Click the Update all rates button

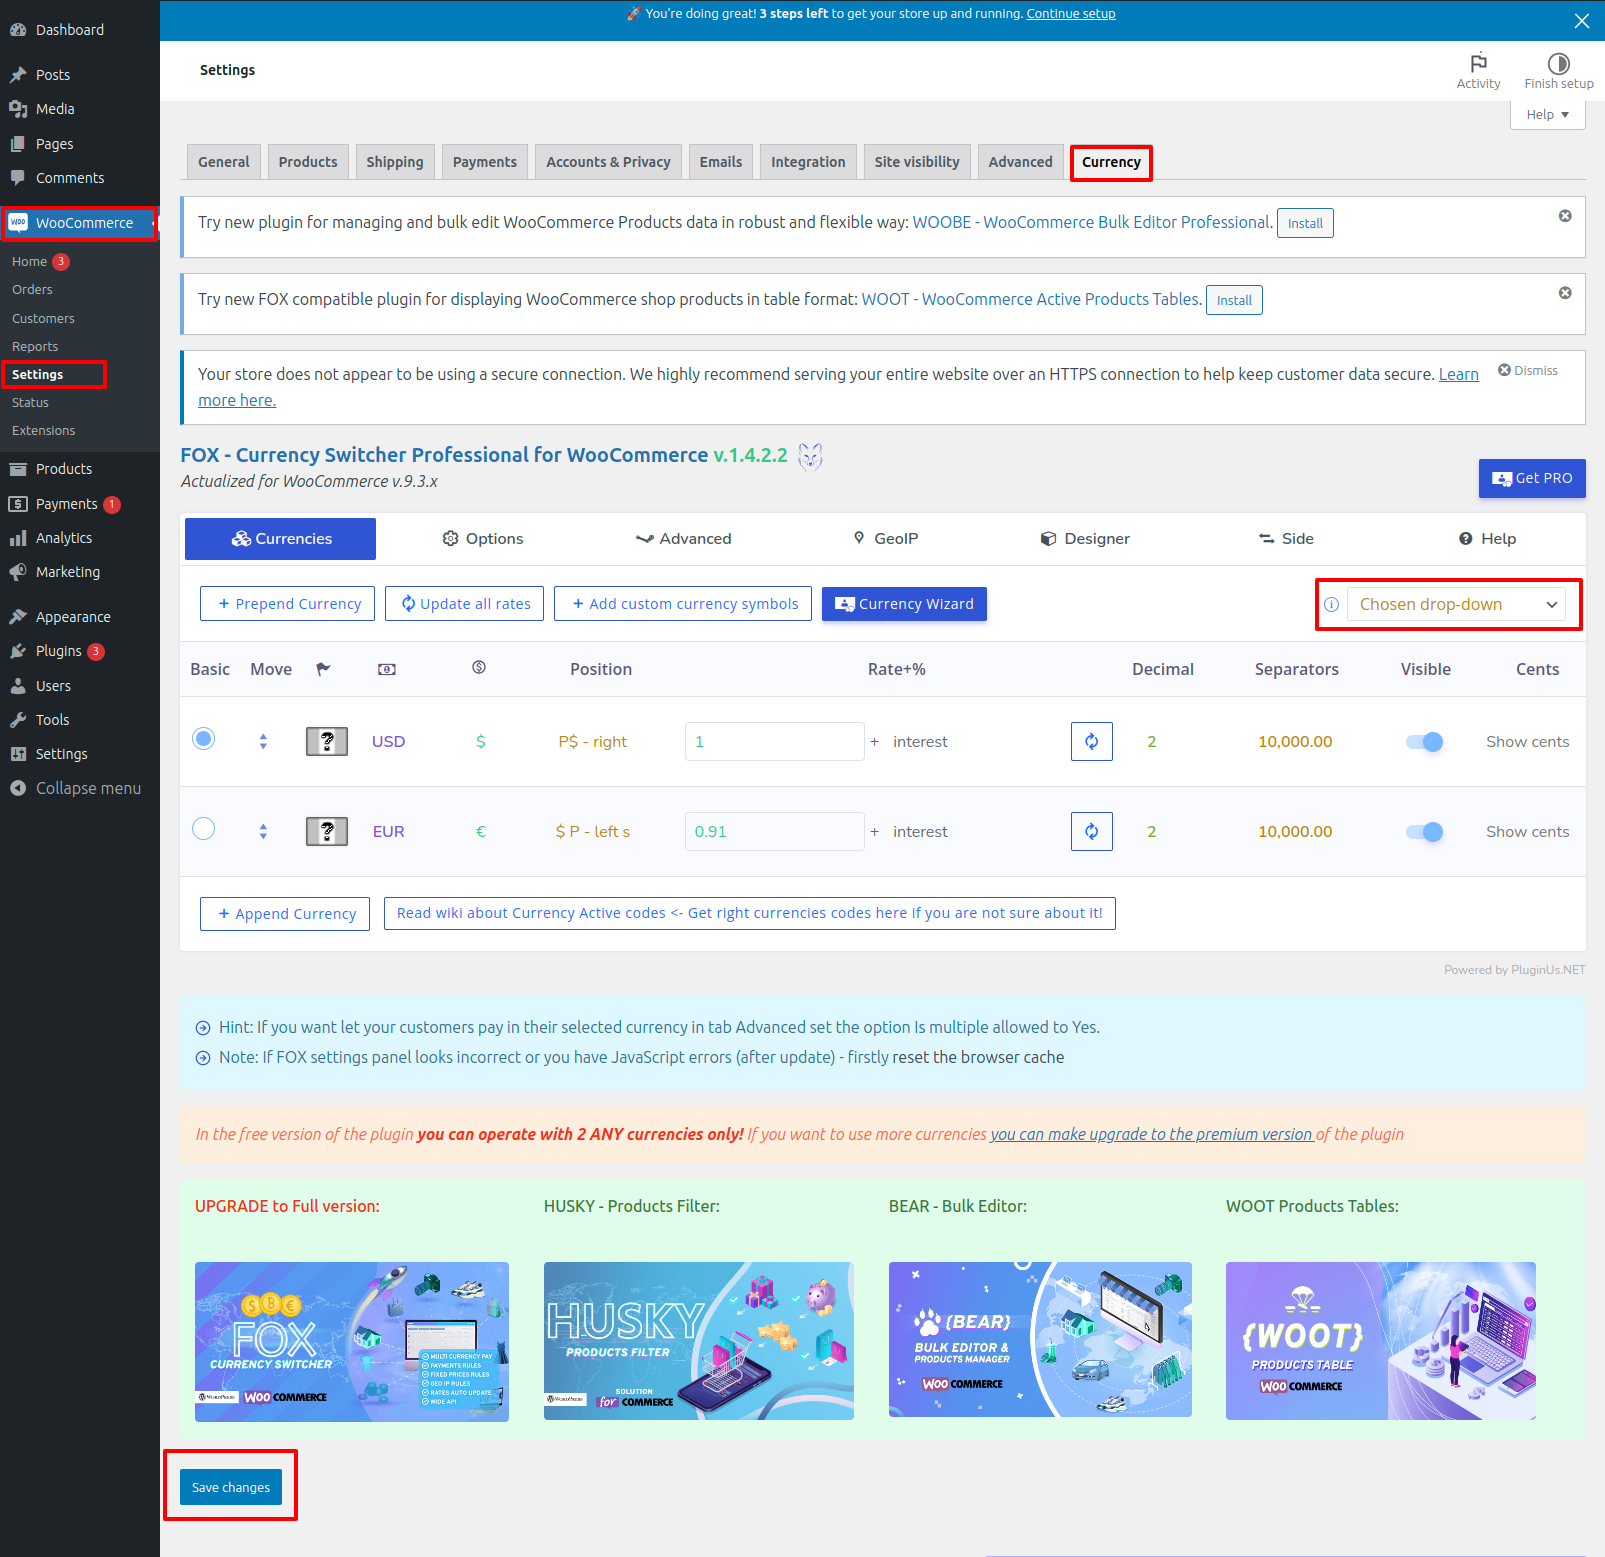tap(464, 604)
